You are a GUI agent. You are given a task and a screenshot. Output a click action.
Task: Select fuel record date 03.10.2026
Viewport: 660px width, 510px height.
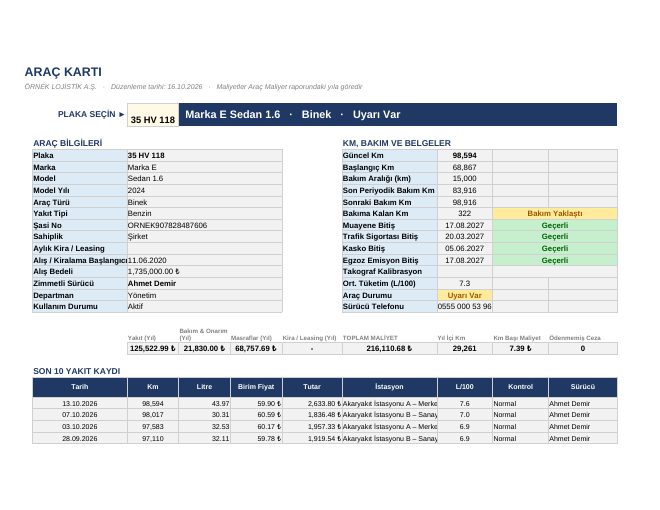point(80,426)
